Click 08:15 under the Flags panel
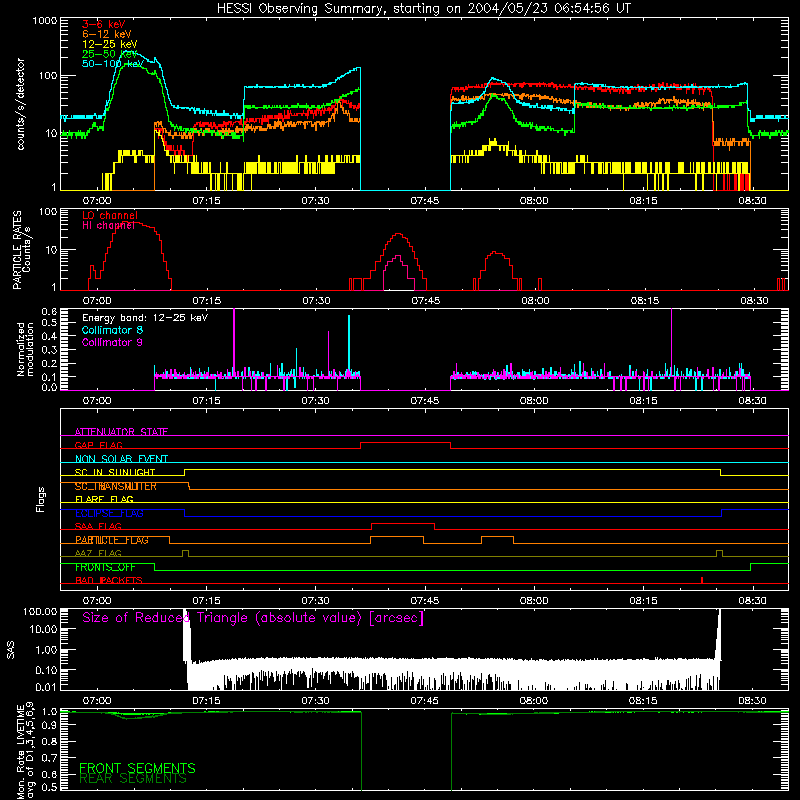 (x=643, y=601)
